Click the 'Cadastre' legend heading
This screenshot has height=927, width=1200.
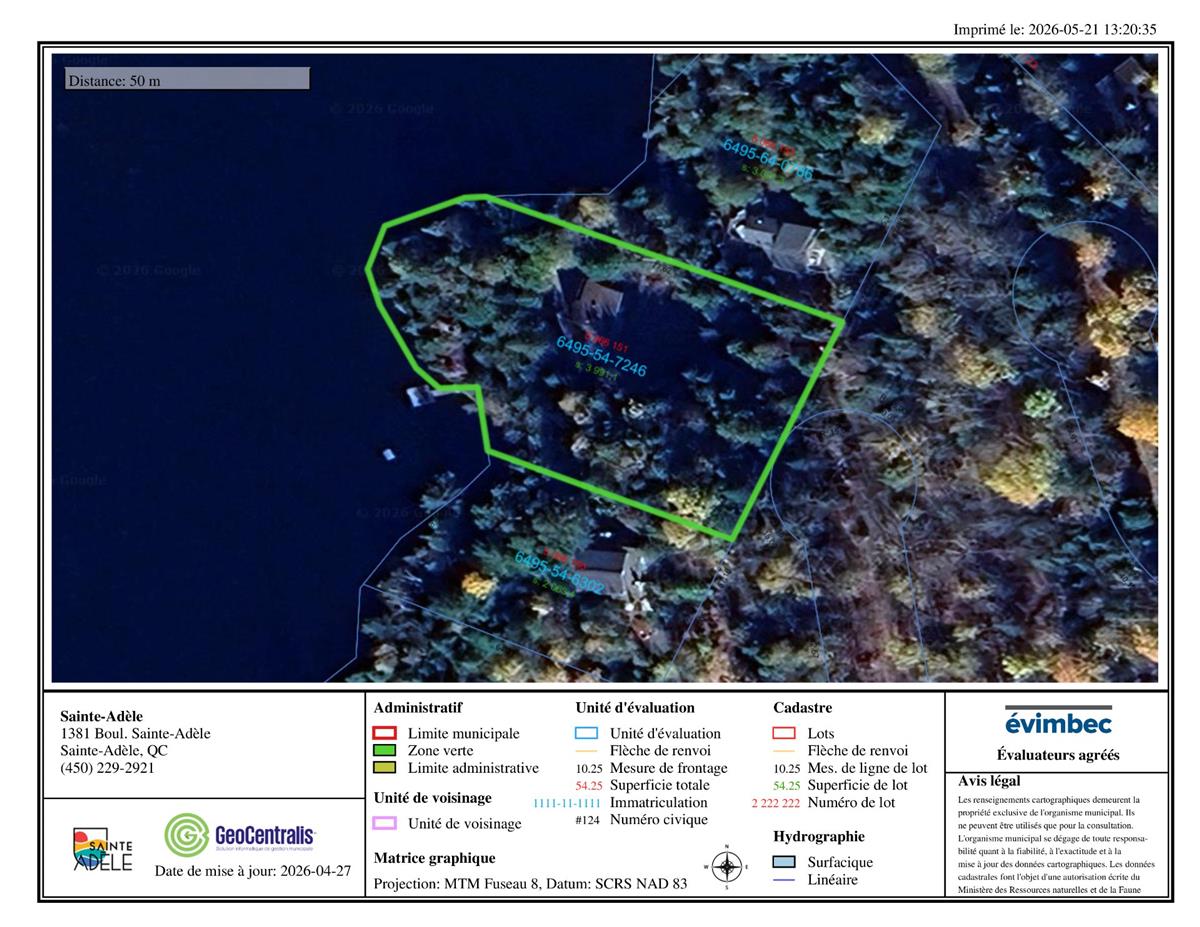pyautogui.click(x=803, y=708)
